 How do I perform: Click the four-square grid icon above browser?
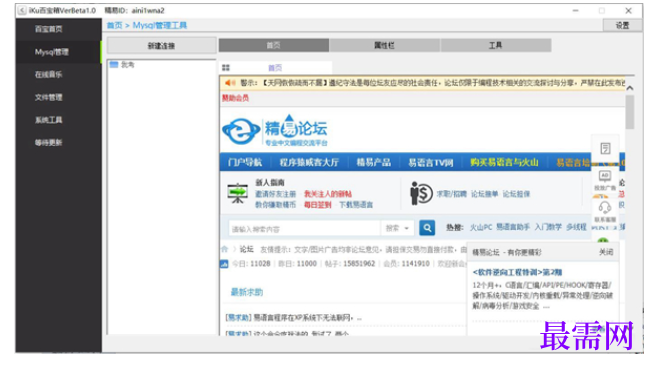tap(226, 68)
